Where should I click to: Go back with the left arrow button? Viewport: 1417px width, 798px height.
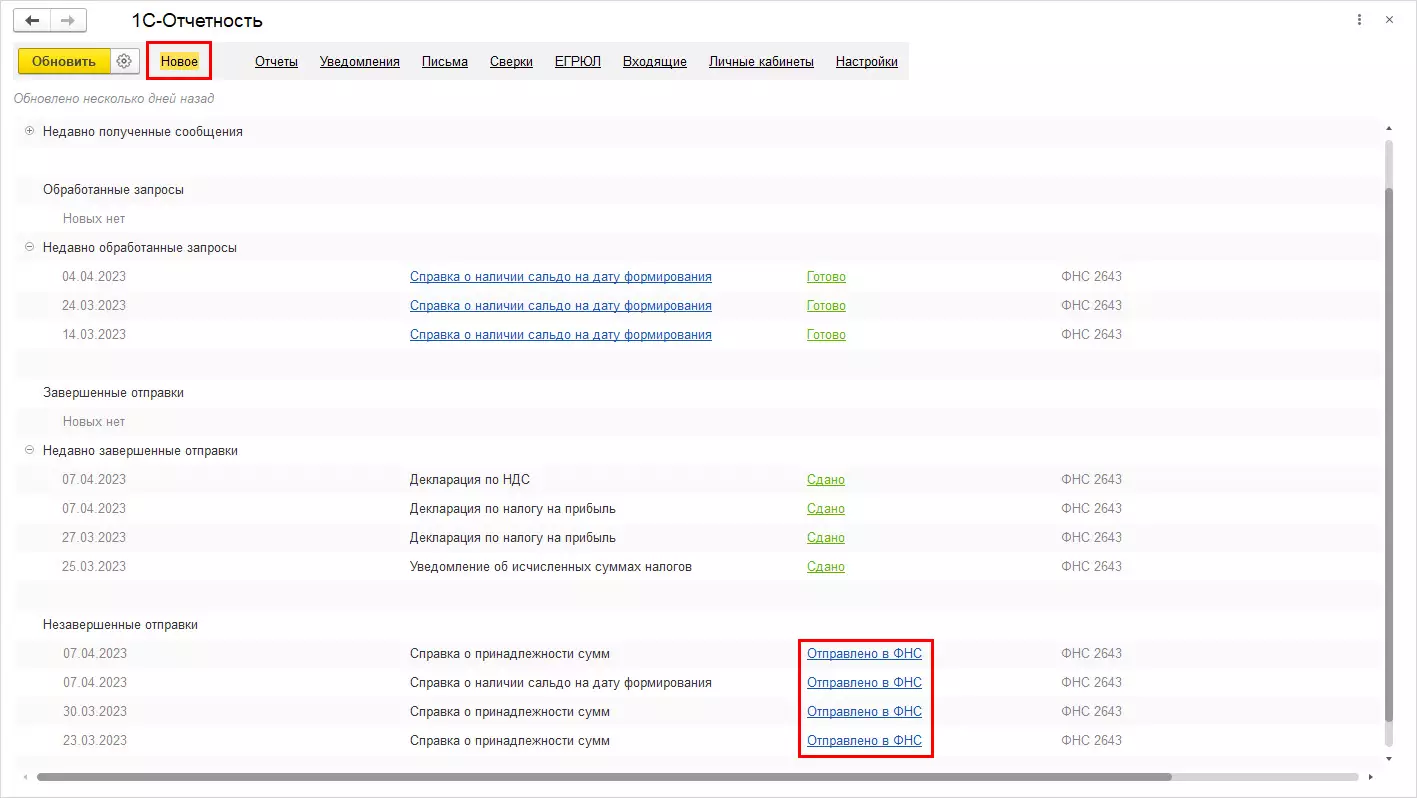[32, 20]
